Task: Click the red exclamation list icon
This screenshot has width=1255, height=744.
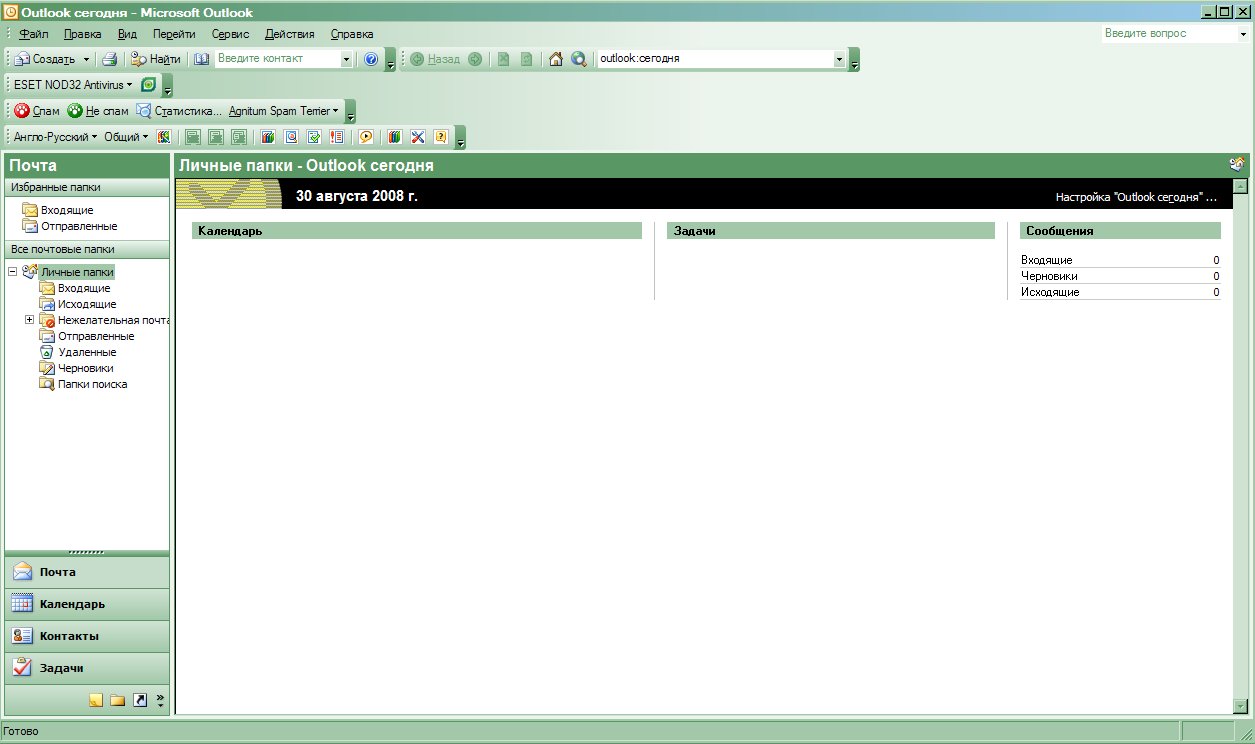Action: click(337, 137)
